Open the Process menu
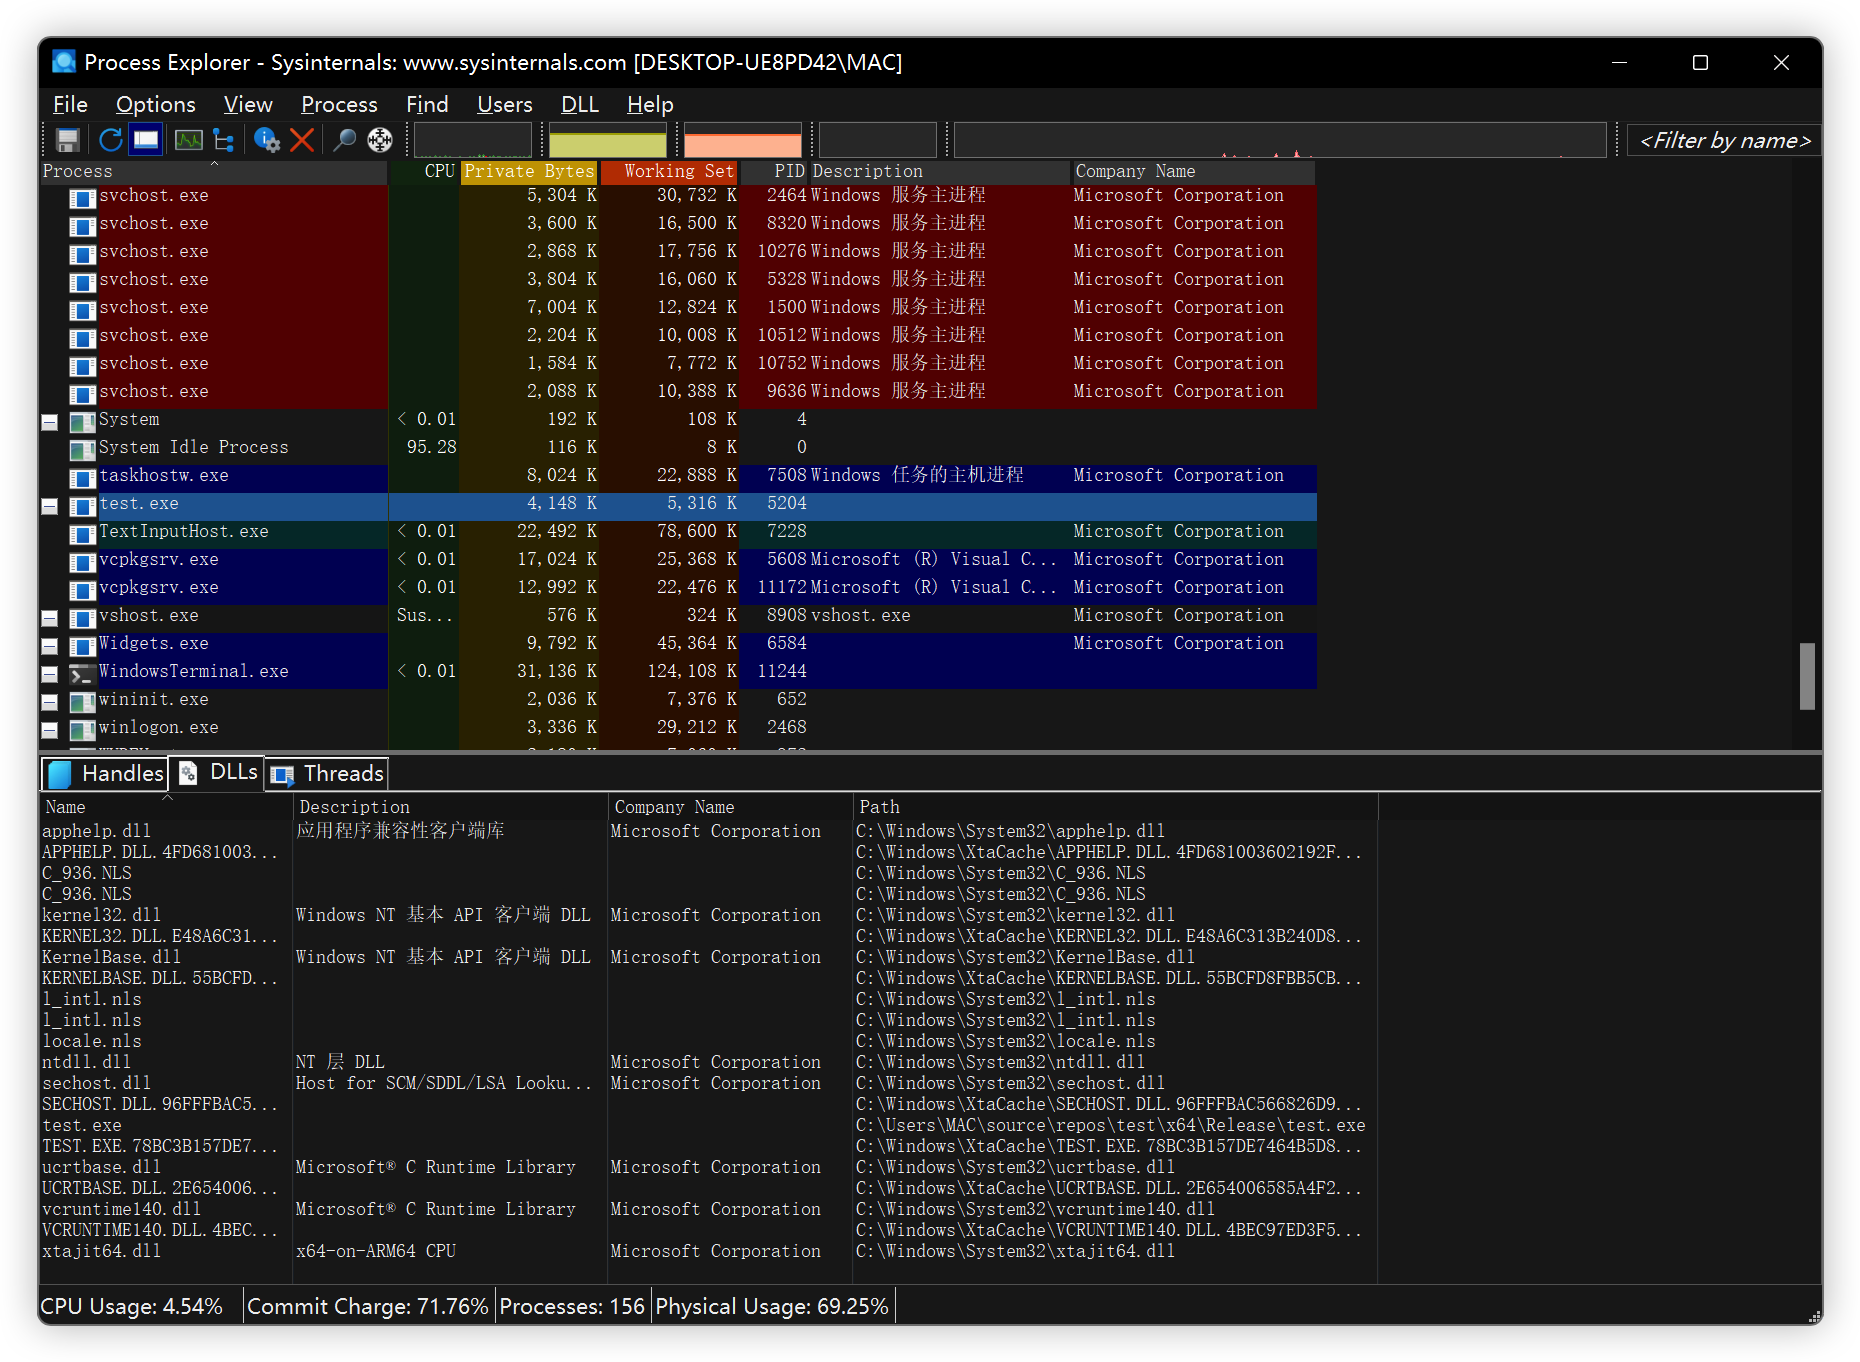Viewport: 1860px width, 1362px height. coord(339,104)
